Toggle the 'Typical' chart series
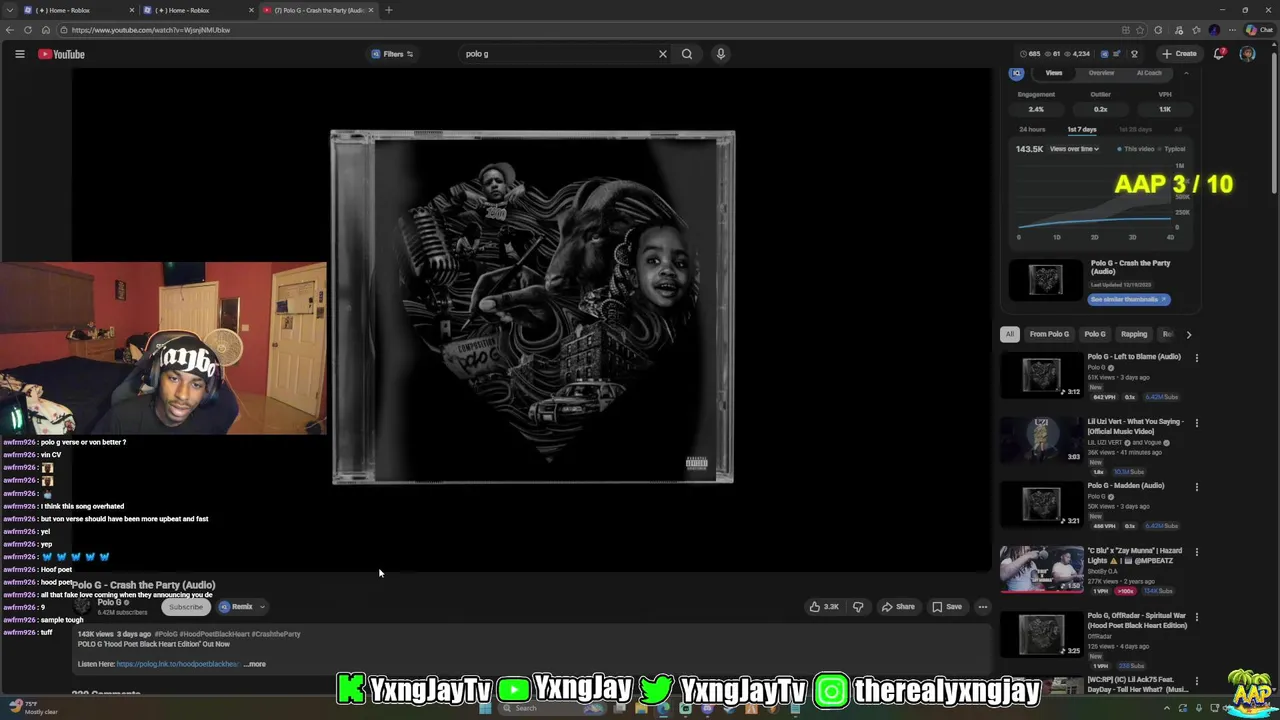Viewport: 1280px width, 720px height. point(1172,149)
